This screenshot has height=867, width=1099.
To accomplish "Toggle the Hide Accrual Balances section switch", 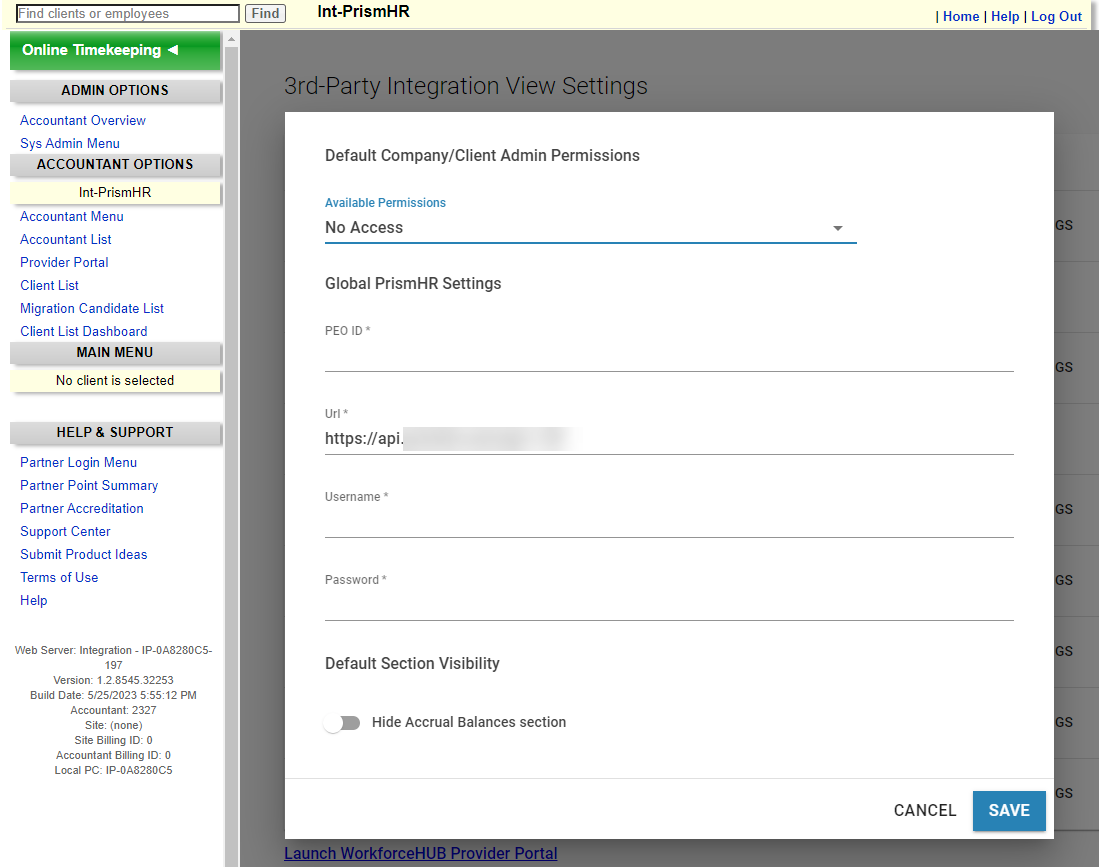I will tap(342, 722).
